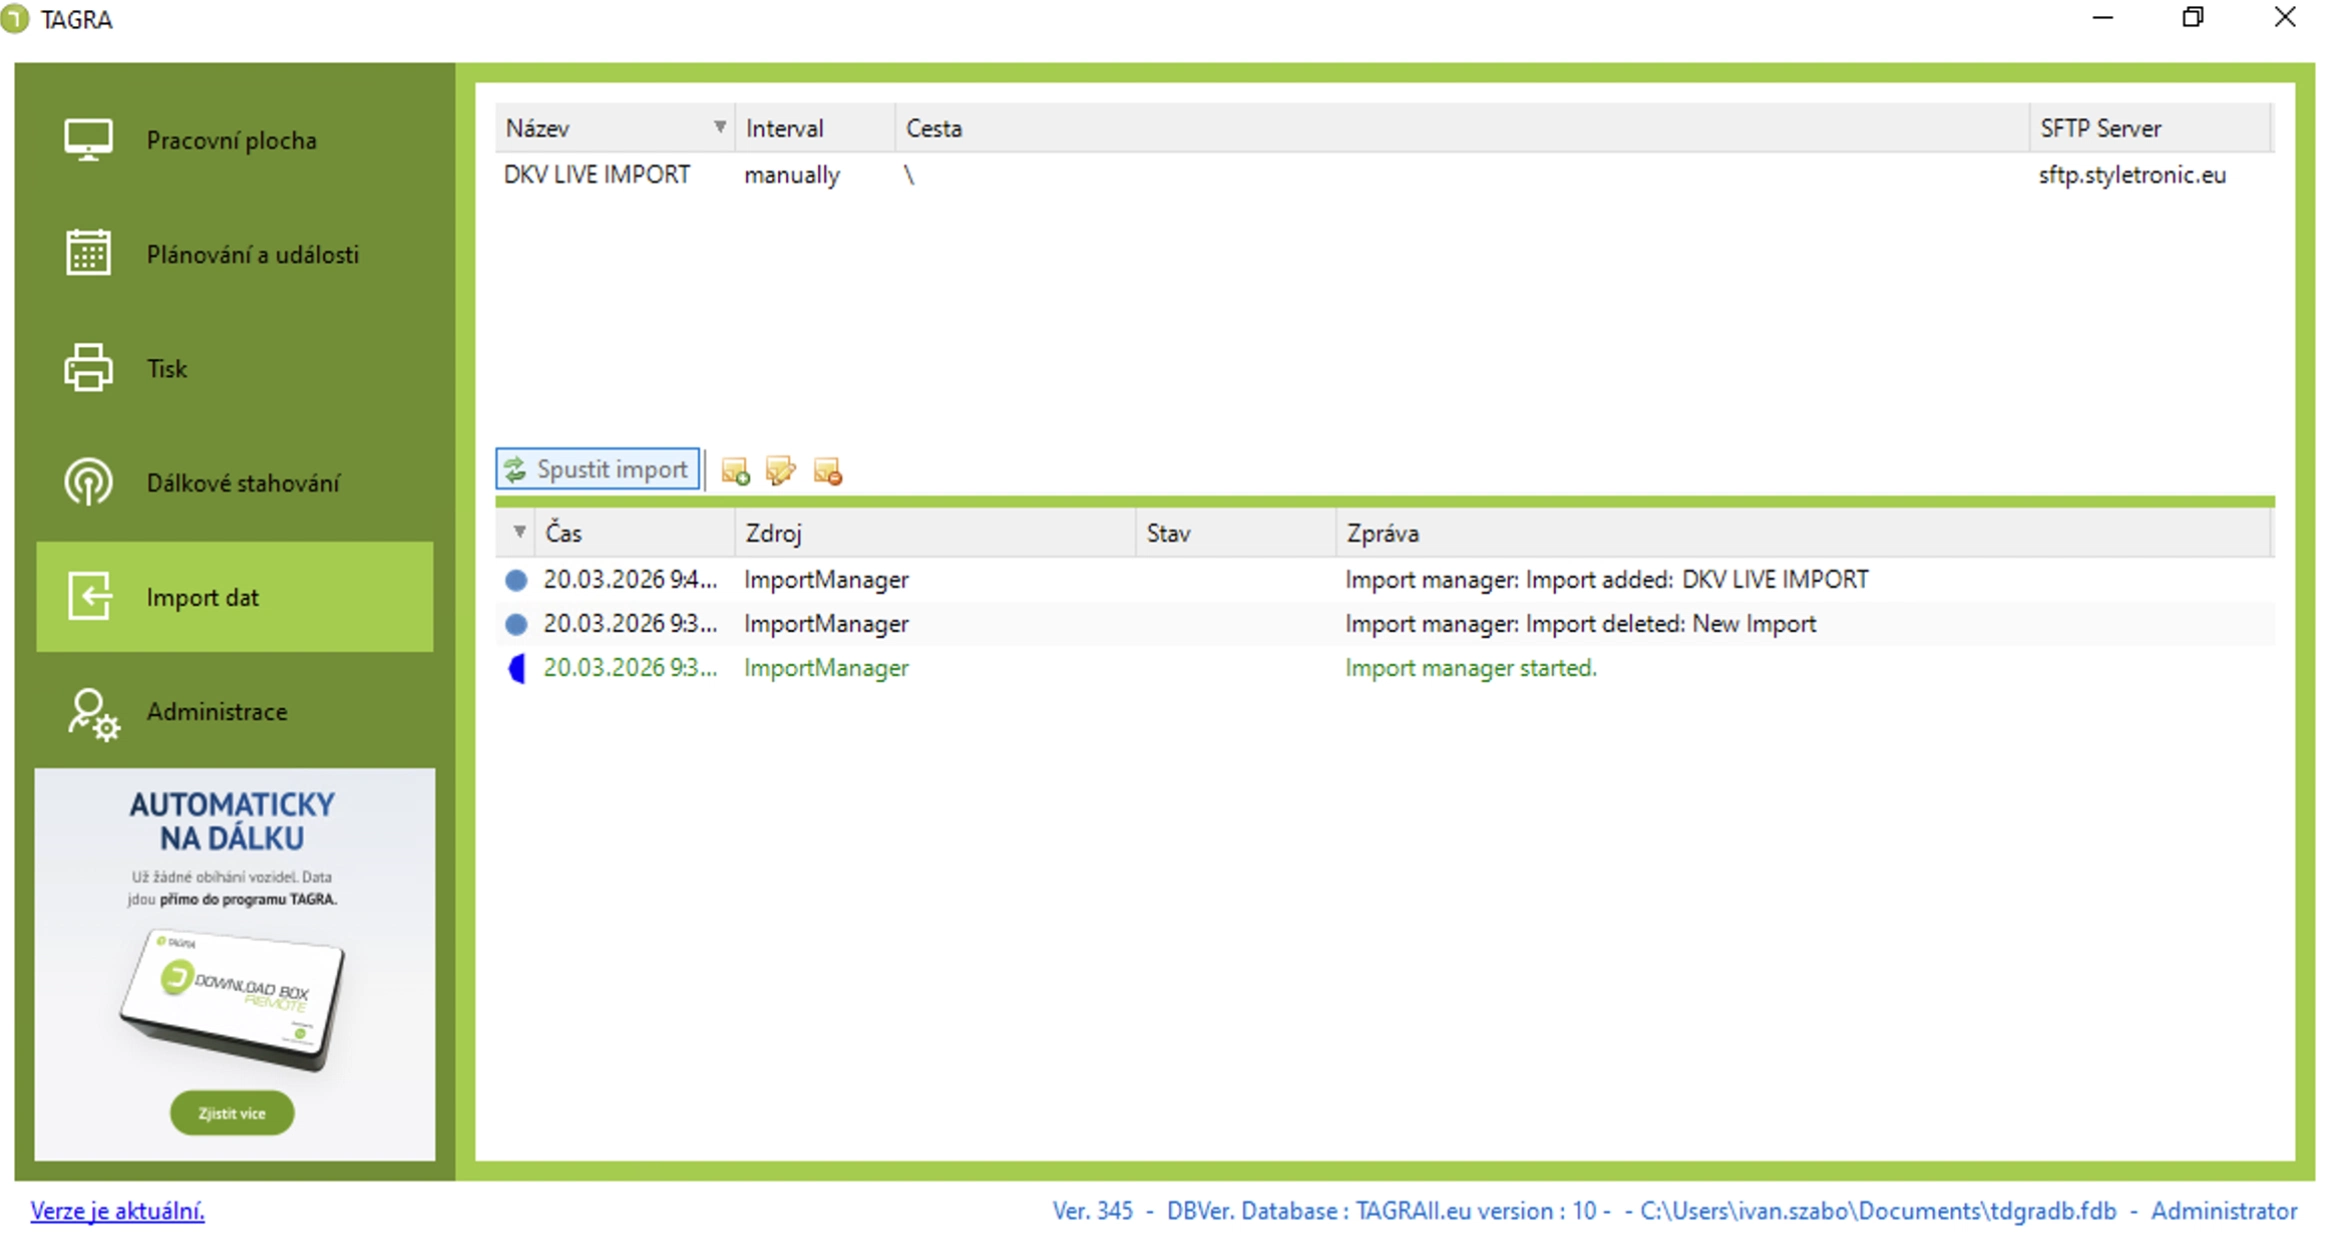Sort by the Cesta column header
Screen dimensions: 2326x1246
pyautogui.click(x=1462, y=128)
